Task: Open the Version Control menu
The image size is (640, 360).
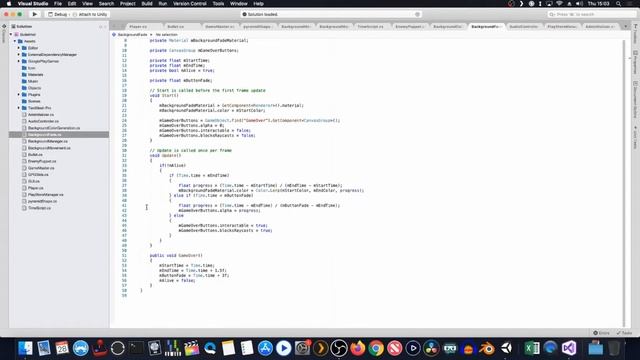Action: [x=190, y=4]
